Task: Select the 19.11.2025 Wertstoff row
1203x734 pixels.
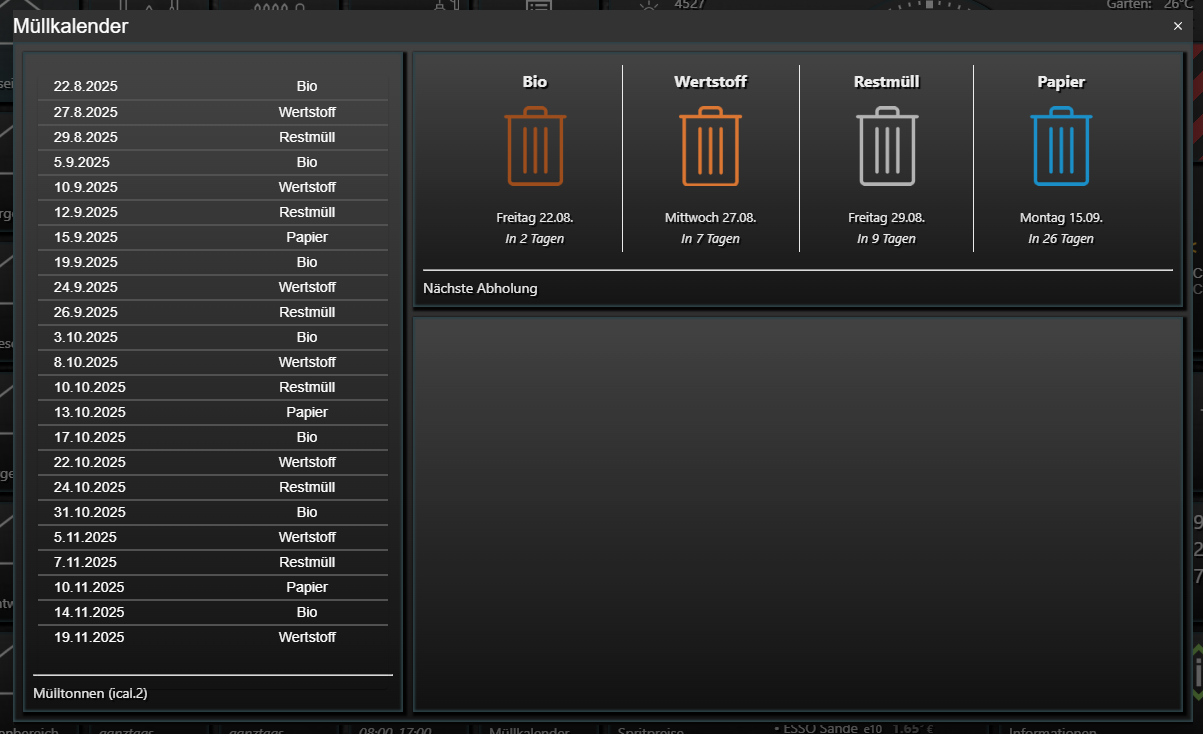Action: point(213,637)
